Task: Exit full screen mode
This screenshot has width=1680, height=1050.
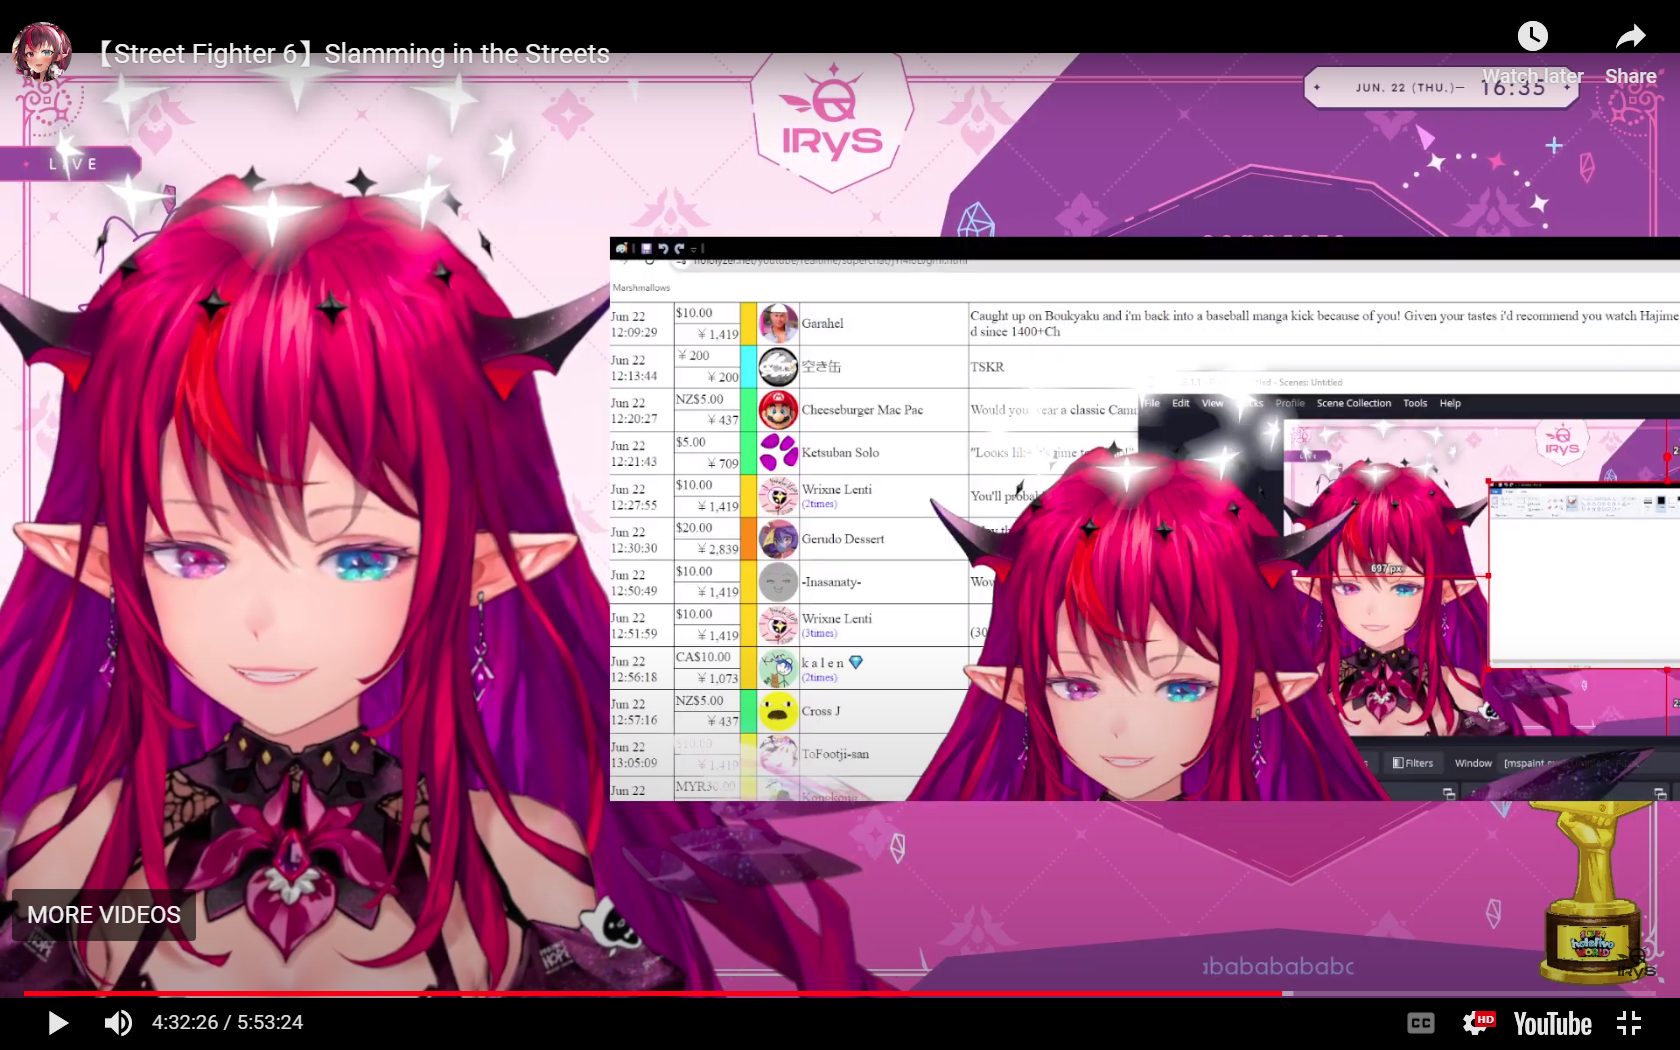Action: point(1629,1023)
